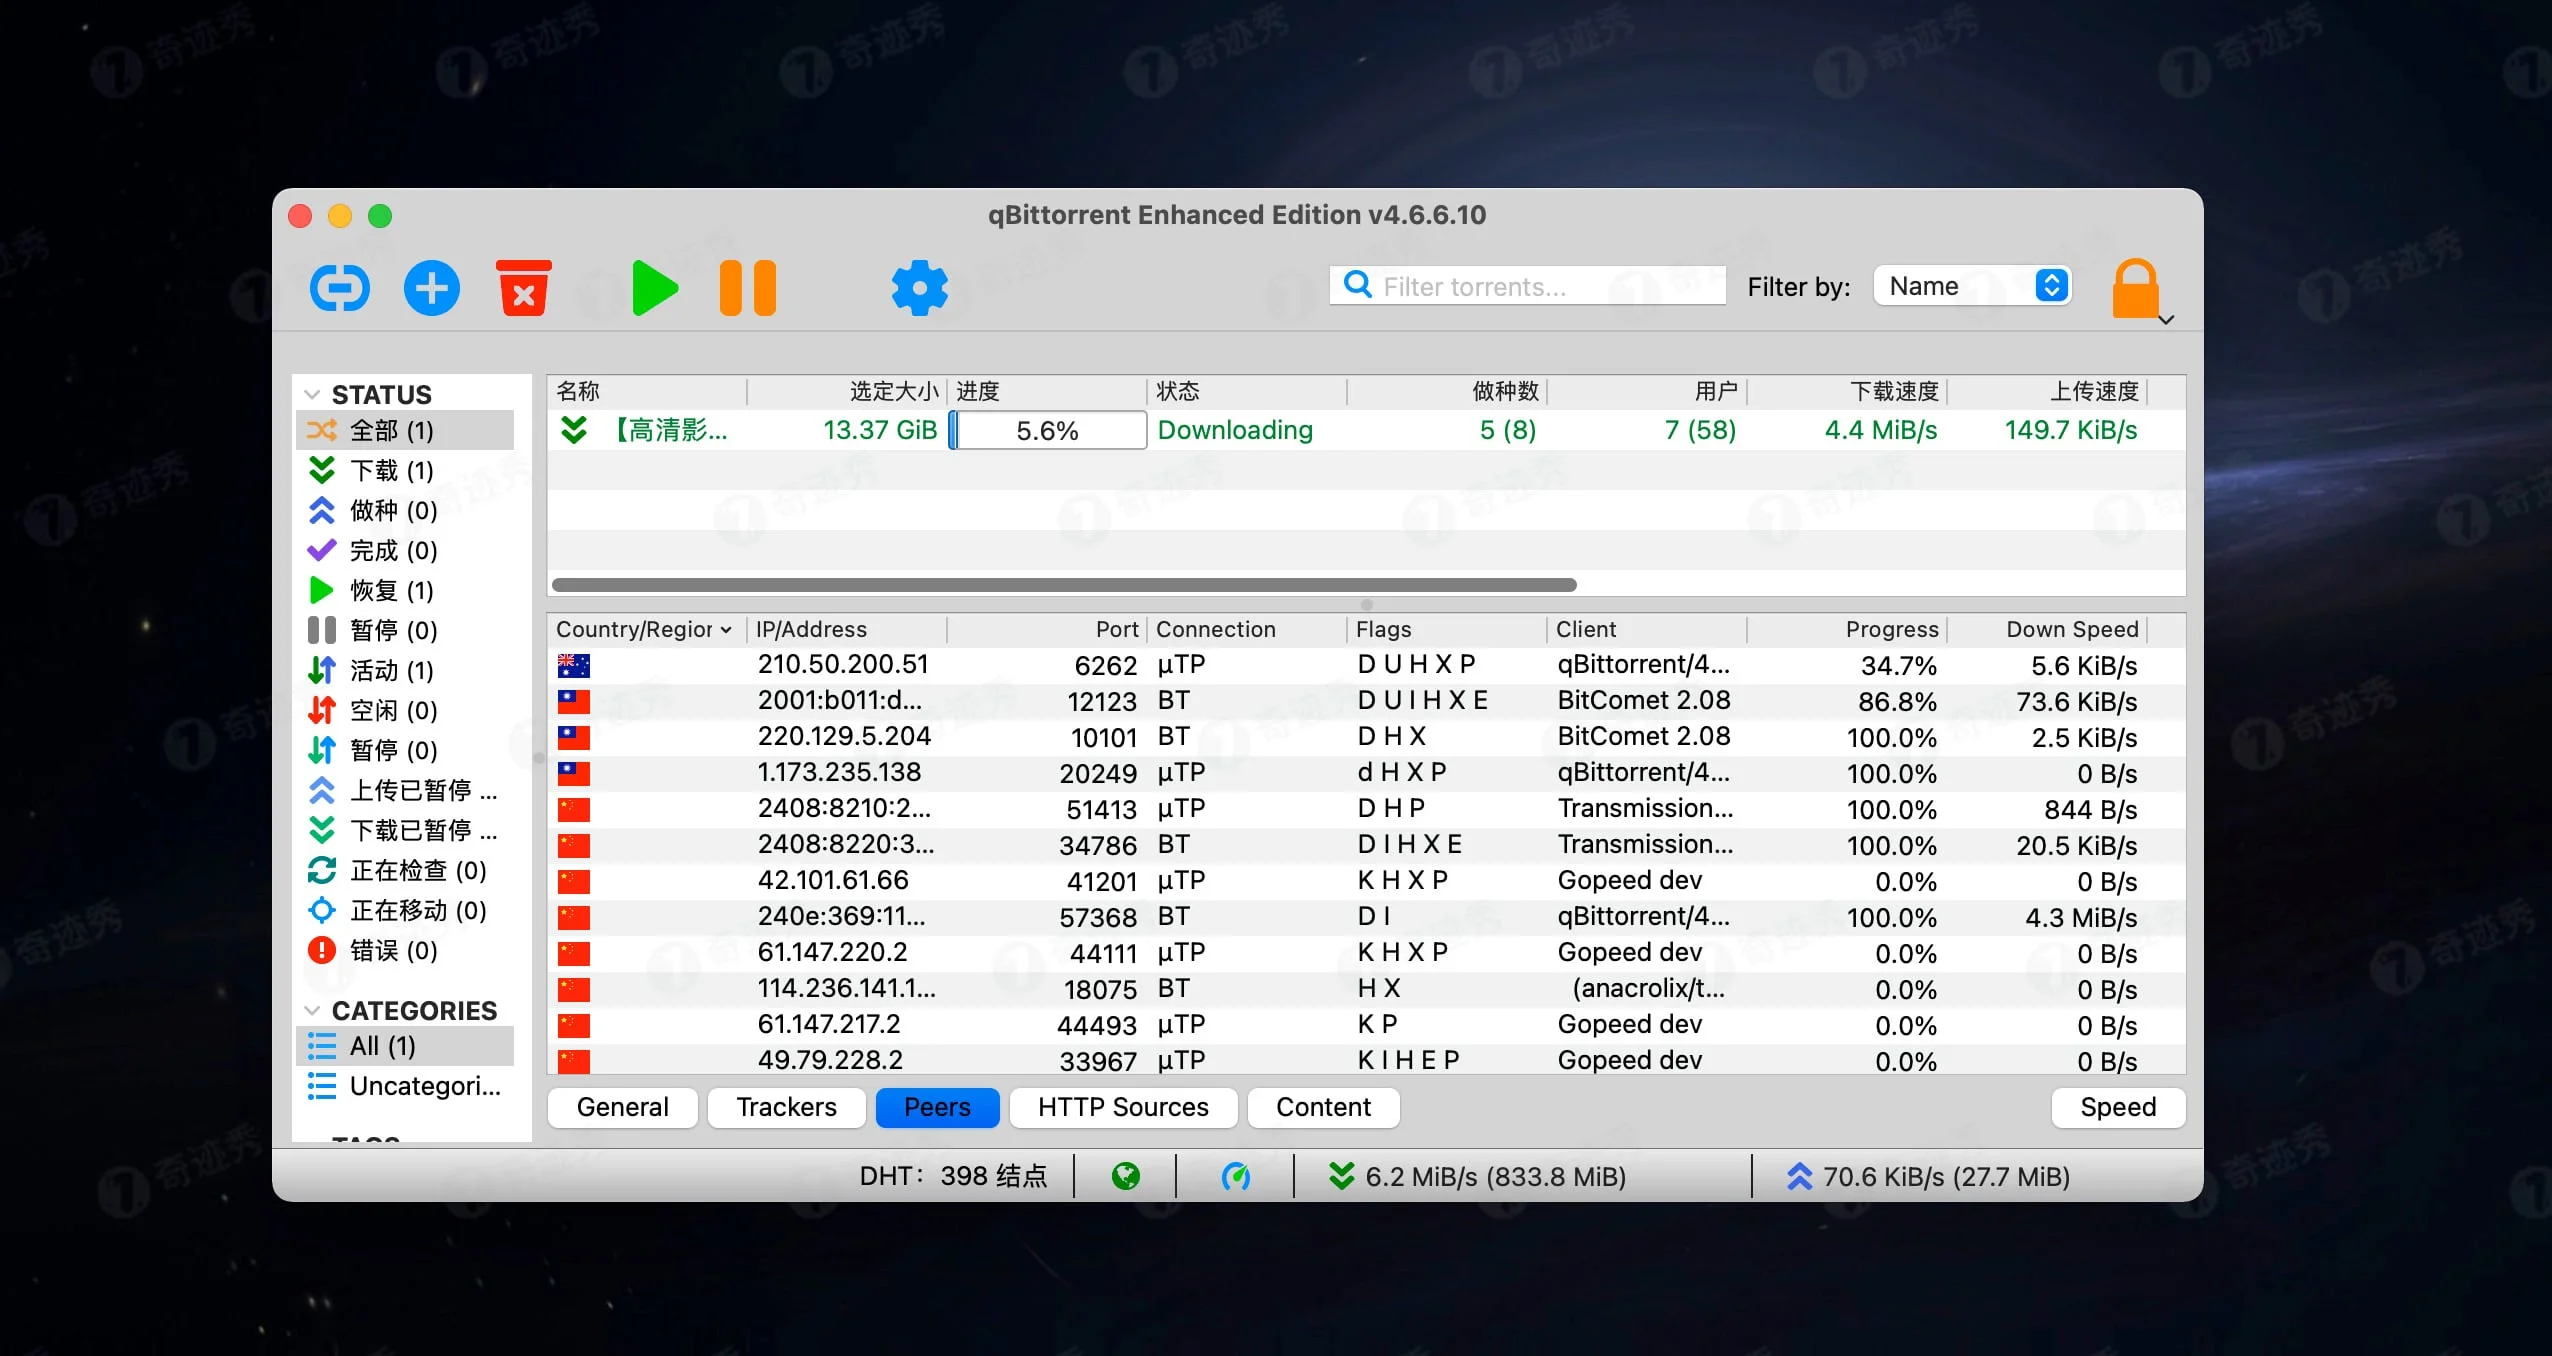Viewport: 2552px width, 1356px height.
Task: Click the 5.6% progress bar of the torrent
Action: (1046, 430)
